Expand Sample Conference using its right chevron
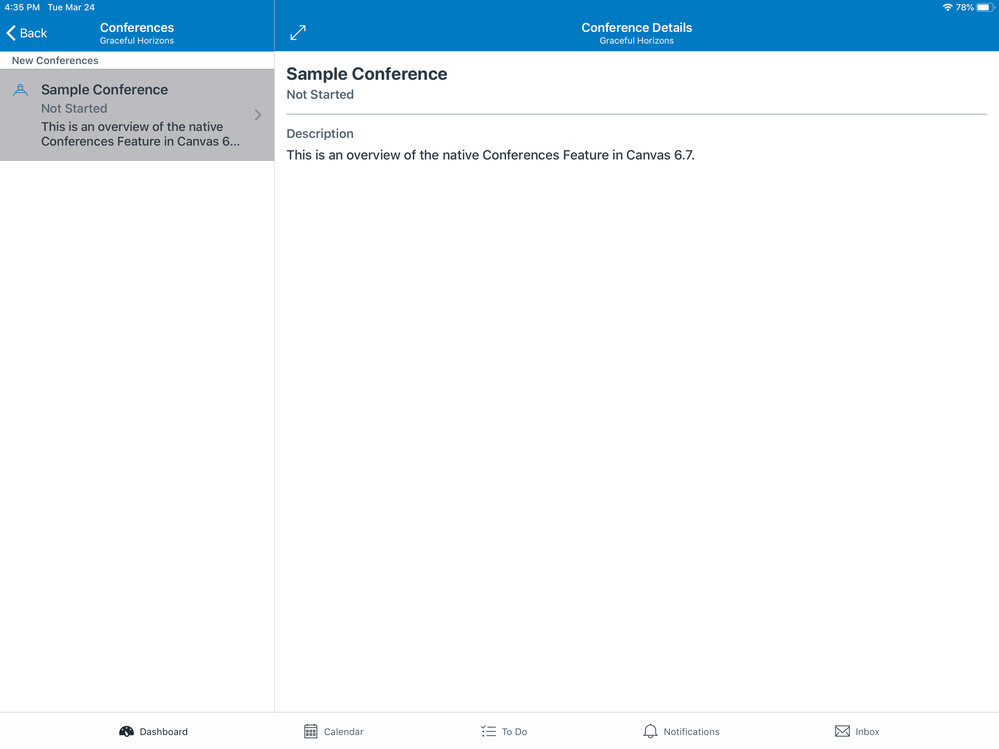Screen dimensions: 999x749 [x=258, y=115]
